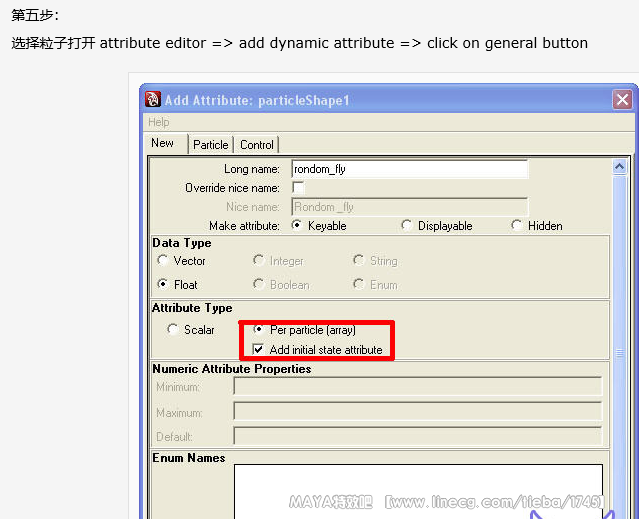Switch to the Particle tab
The height and width of the screenshot is (519, 639).
(x=211, y=145)
